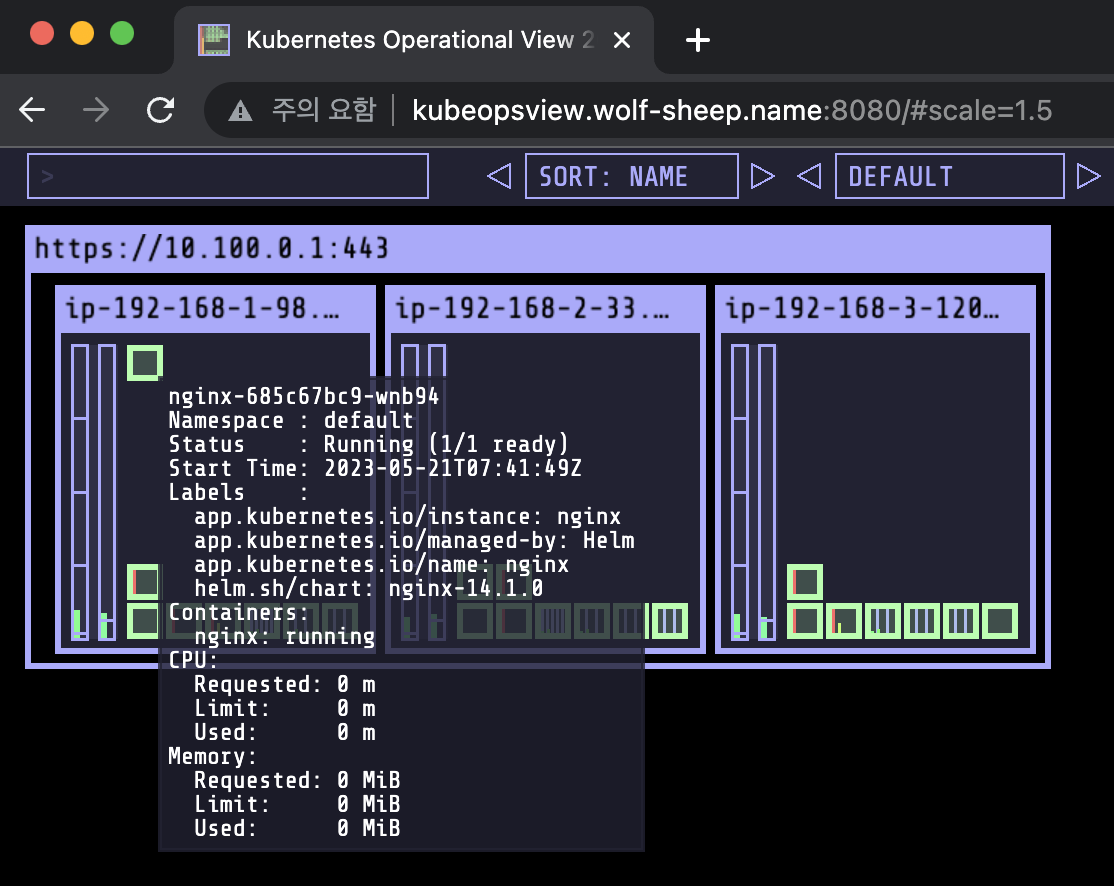Image resolution: width=1114 pixels, height=886 pixels.
Task: Reload the page with the refresh icon
Action: click(161, 110)
